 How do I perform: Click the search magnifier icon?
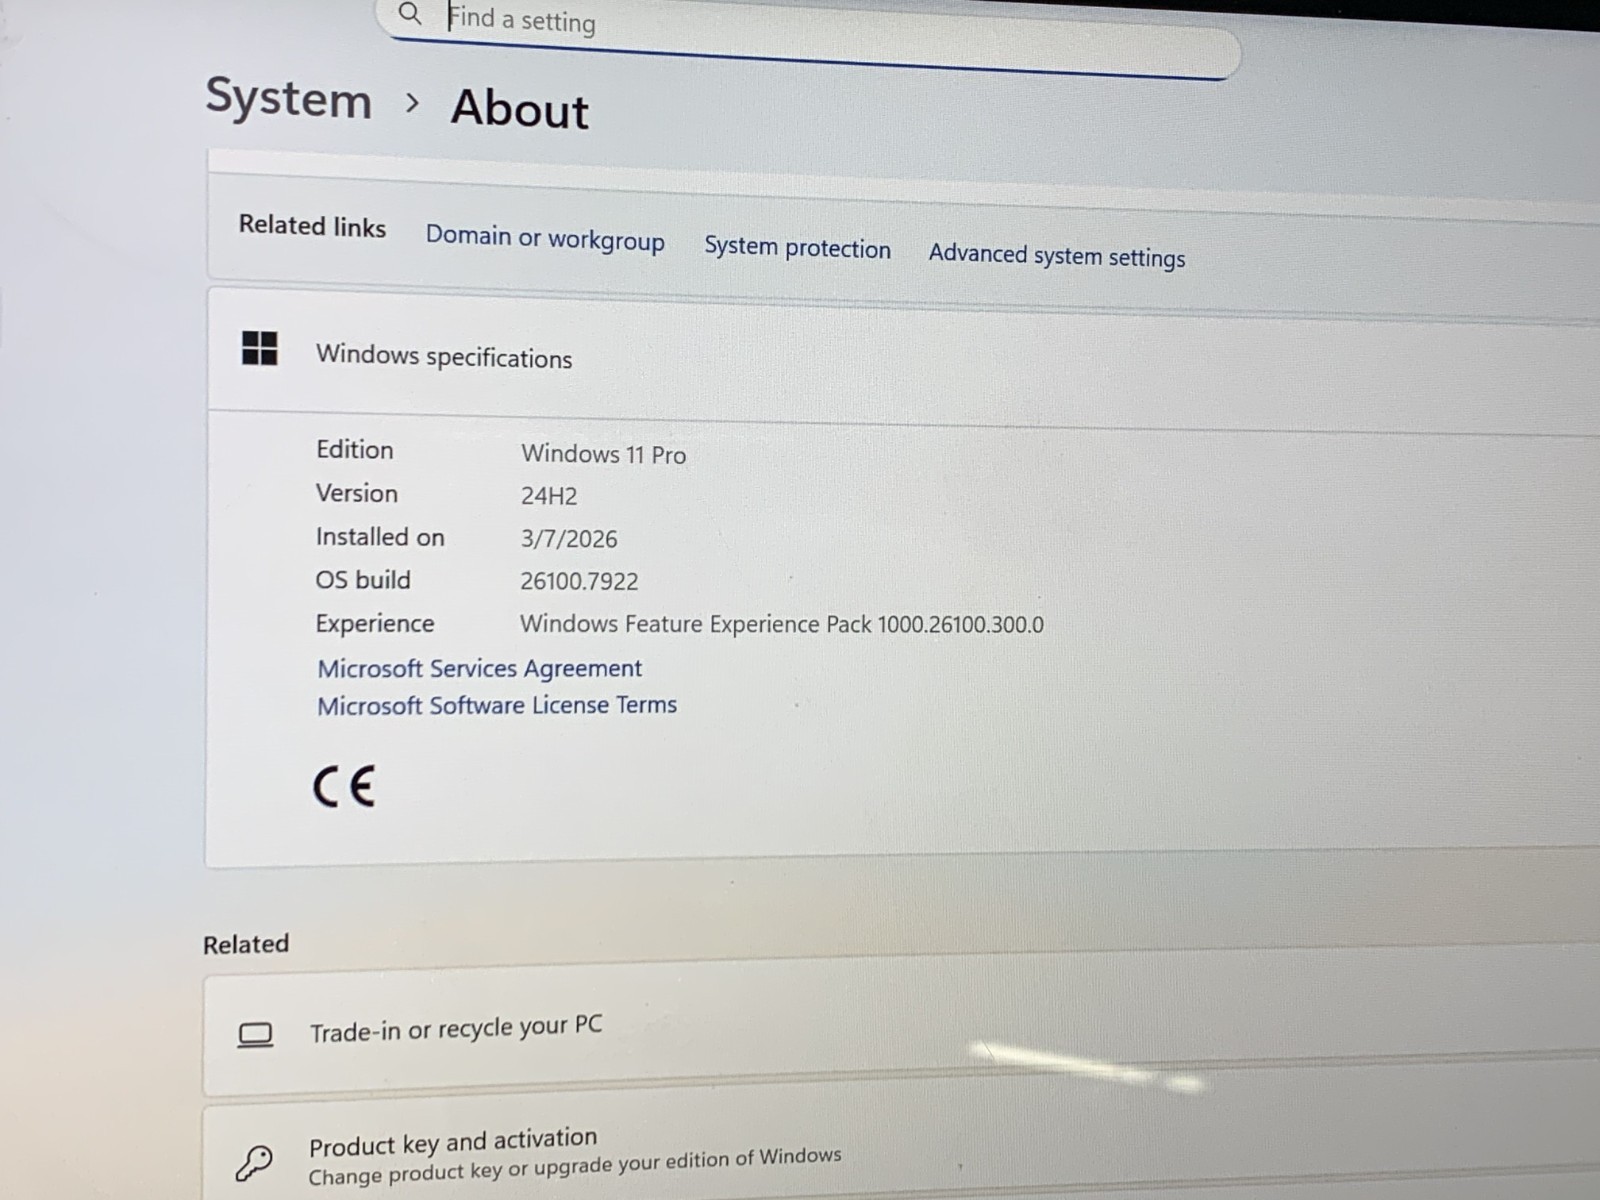[409, 13]
